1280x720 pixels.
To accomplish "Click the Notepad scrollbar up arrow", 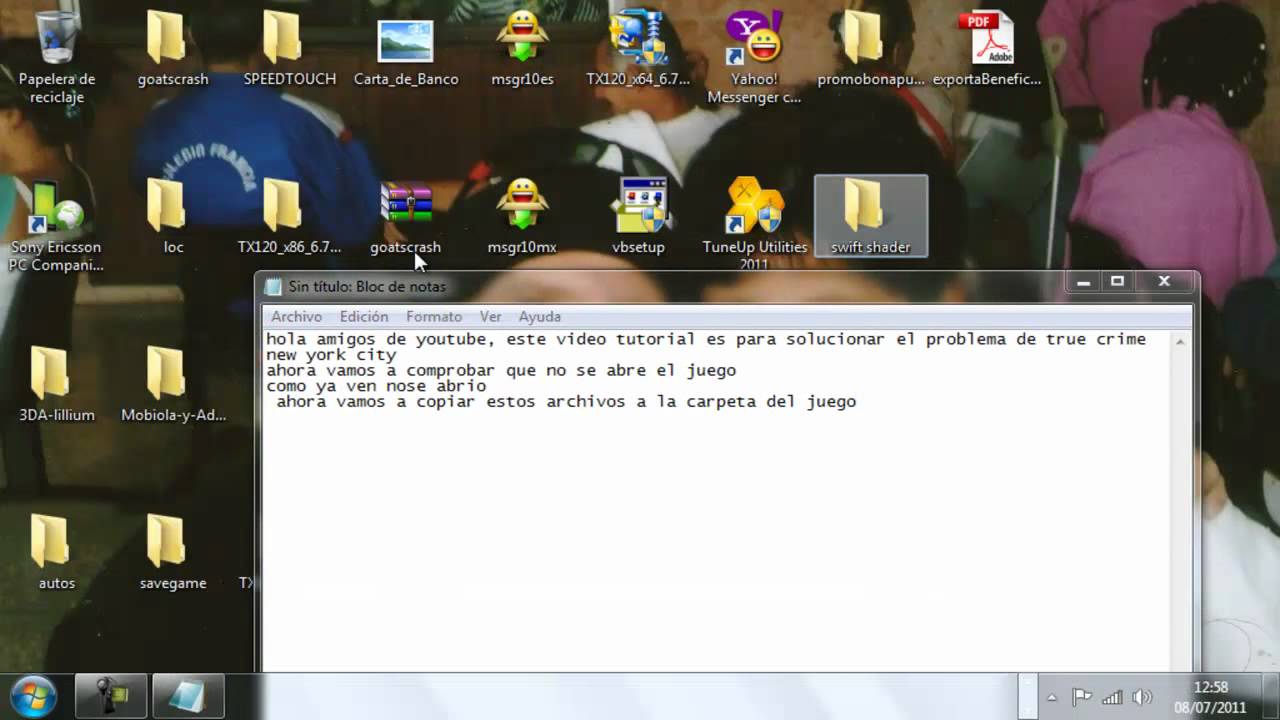I will (x=1180, y=341).
